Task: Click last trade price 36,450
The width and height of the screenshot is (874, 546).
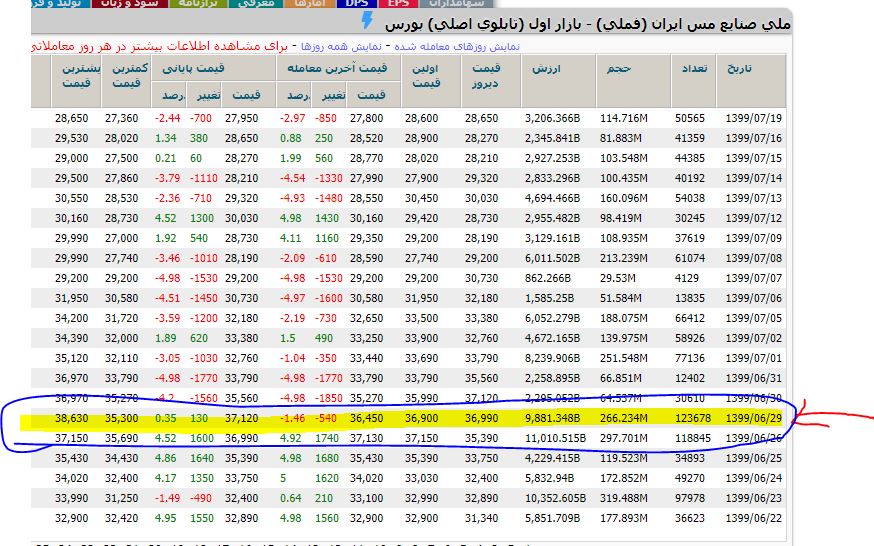Action: point(366,418)
